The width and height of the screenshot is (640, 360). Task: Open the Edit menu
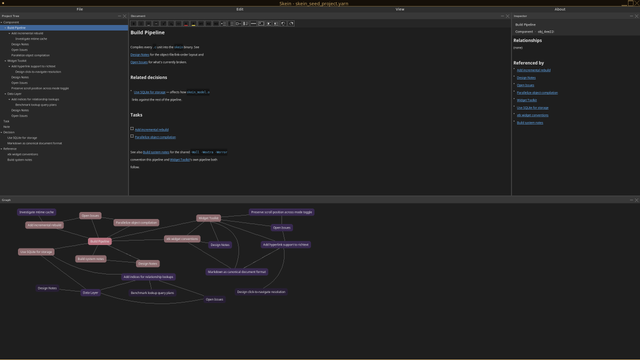pos(240,9)
